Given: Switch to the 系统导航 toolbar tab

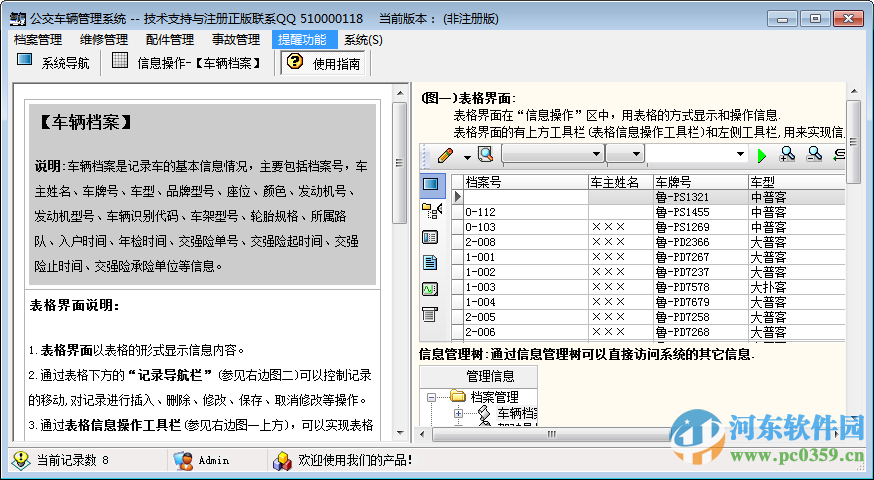Looking at the screenshot, I should point(54,63).
